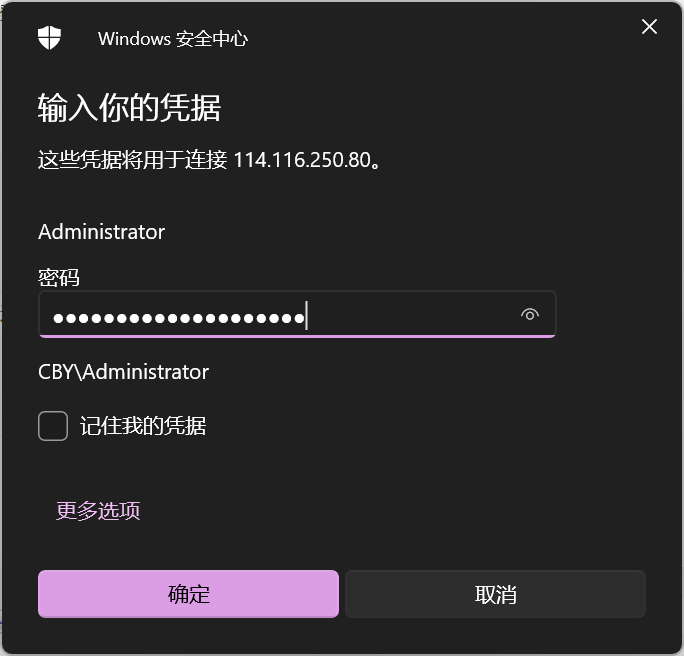Click the blank title bar area

click(436, 35)
